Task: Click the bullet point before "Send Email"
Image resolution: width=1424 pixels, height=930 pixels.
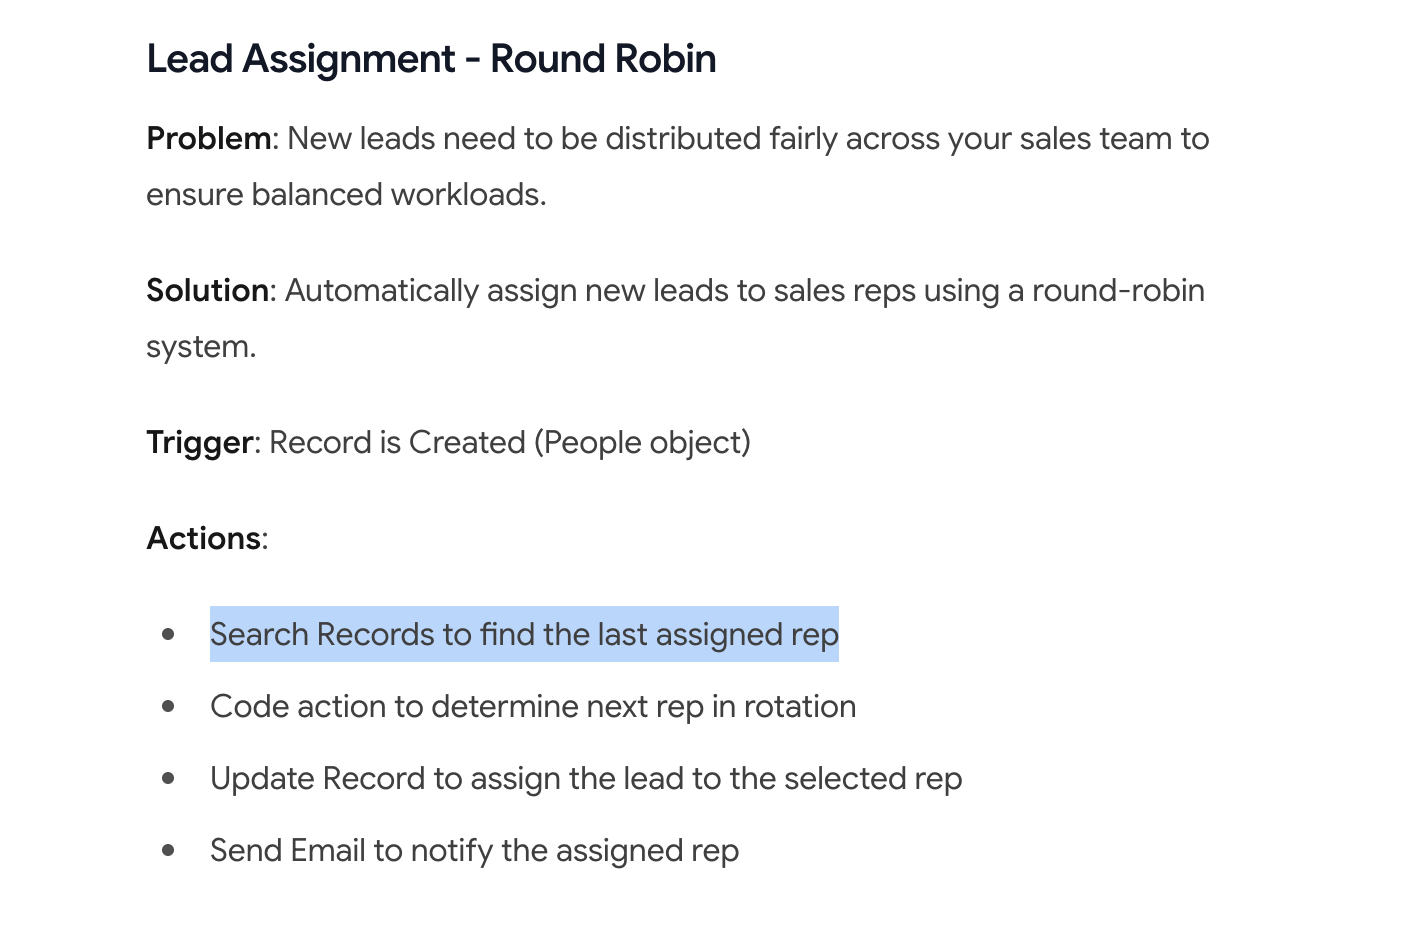Action: coord(168,850)
